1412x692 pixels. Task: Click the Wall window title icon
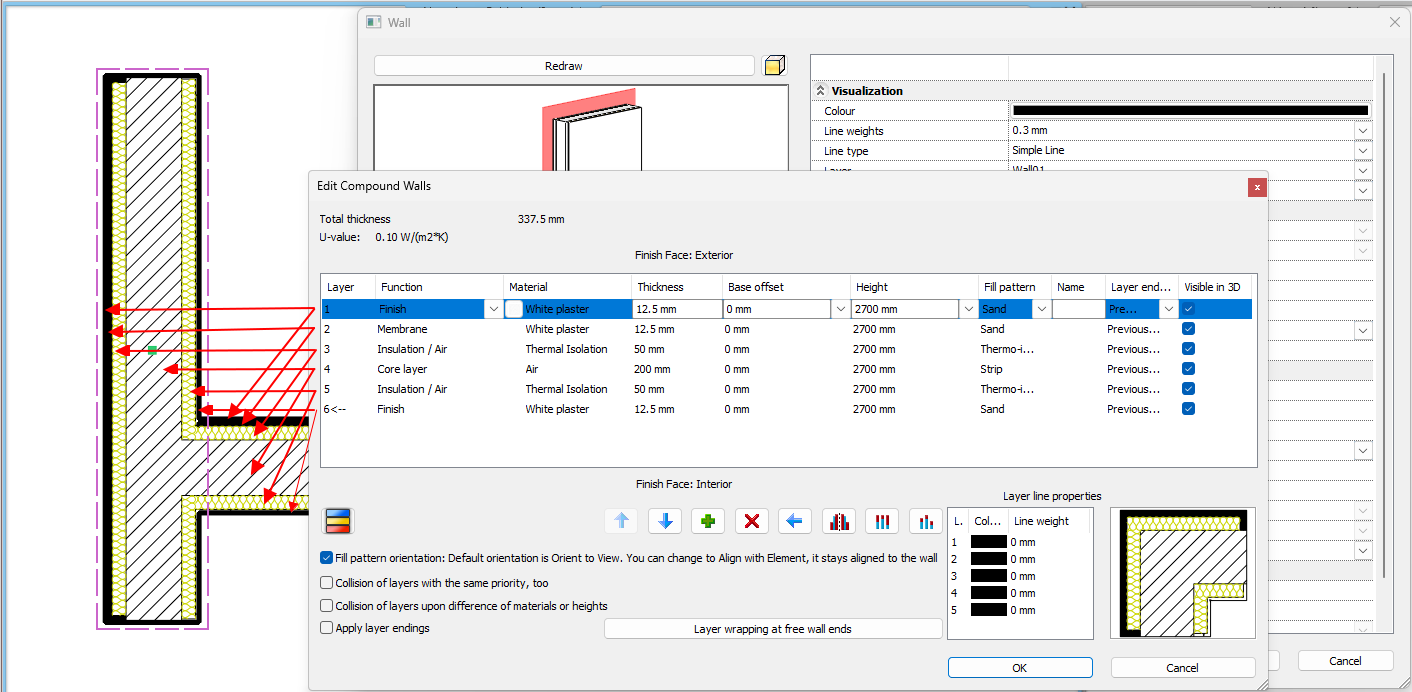(374, 22)
